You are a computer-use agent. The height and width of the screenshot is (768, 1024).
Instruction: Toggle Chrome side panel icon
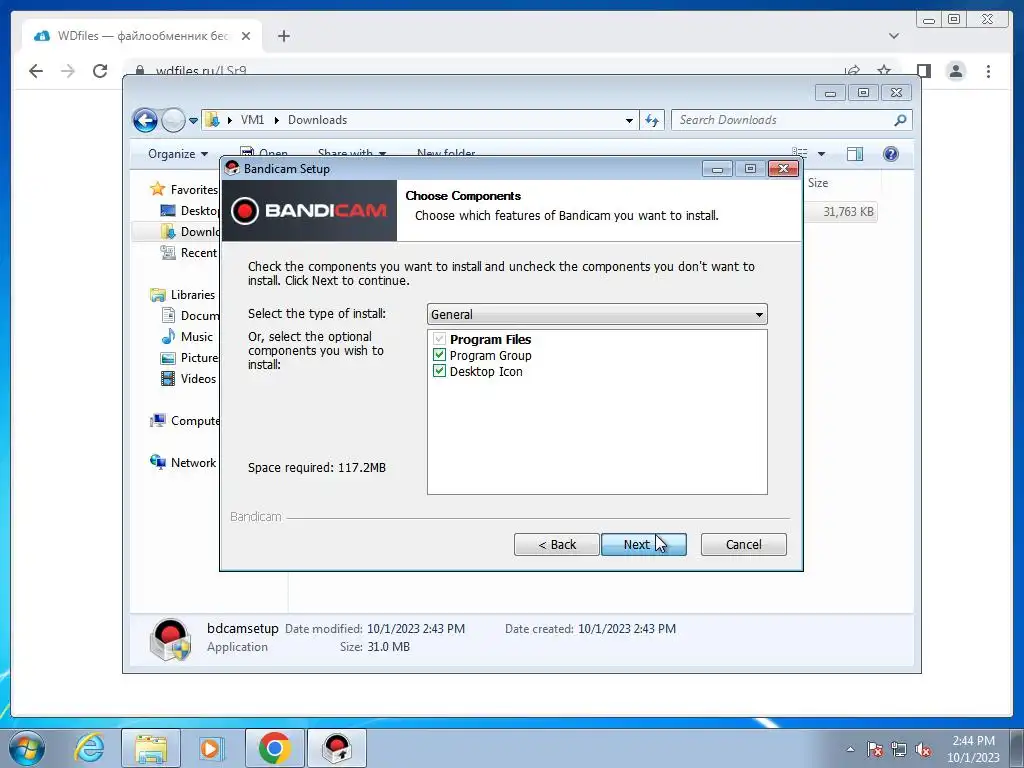click(923, 71)
